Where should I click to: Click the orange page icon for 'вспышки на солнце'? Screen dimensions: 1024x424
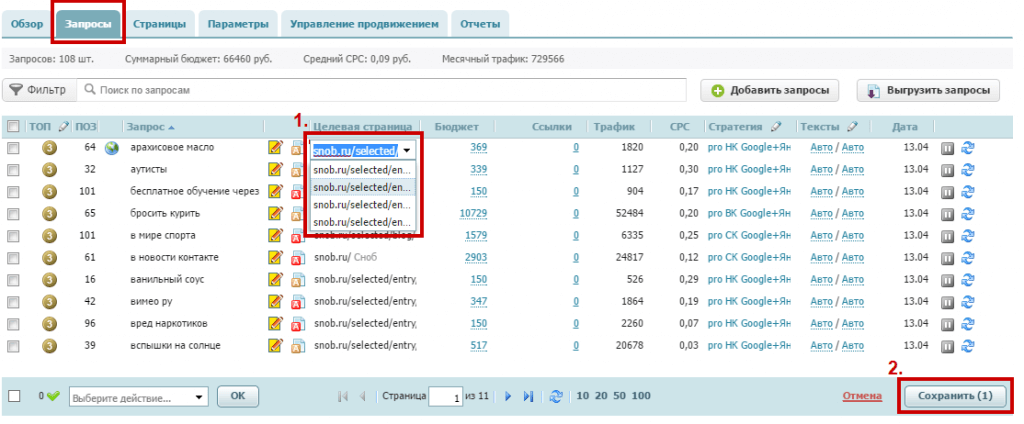coord(297,346)
